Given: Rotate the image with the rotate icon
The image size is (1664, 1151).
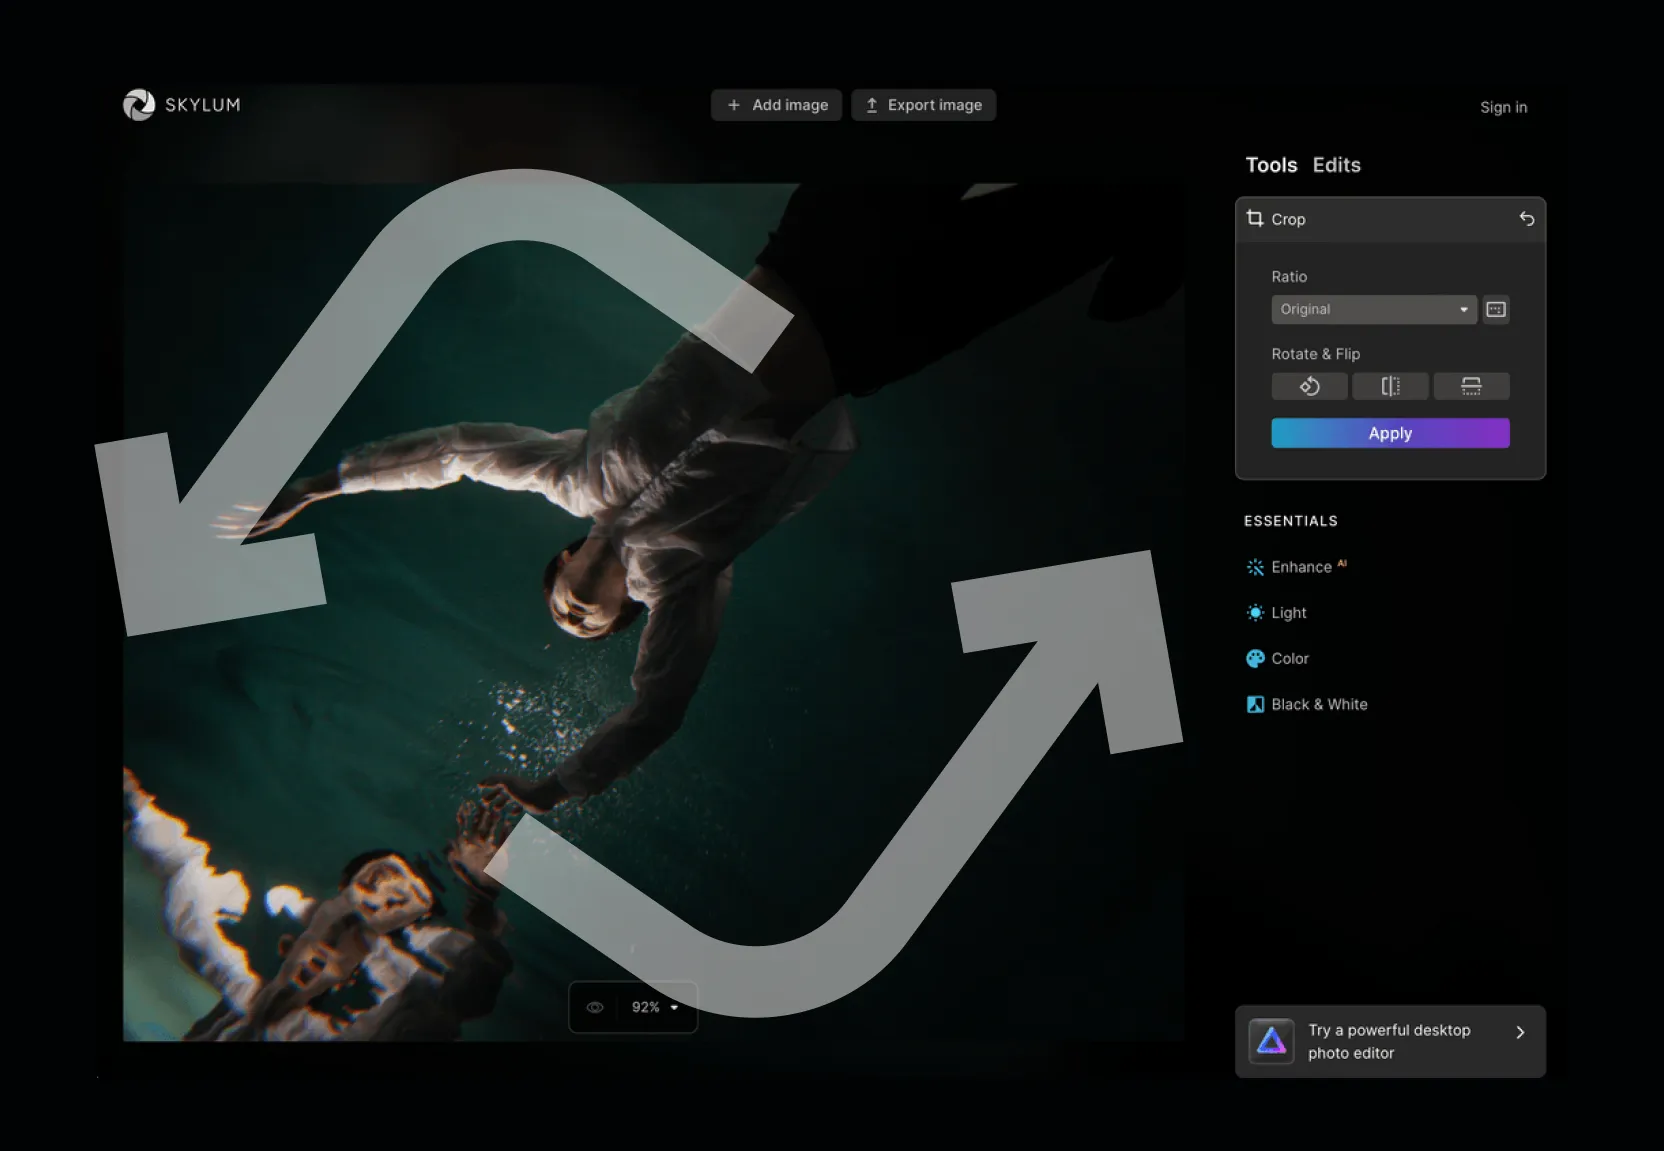Looking at the screenshot, I should pyautogui.click(x=1309, y=386).
